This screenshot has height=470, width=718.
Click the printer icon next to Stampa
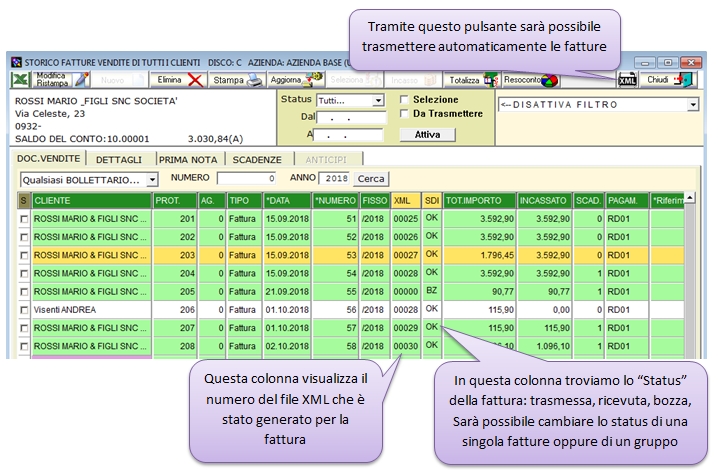click(x=255, y=80)
